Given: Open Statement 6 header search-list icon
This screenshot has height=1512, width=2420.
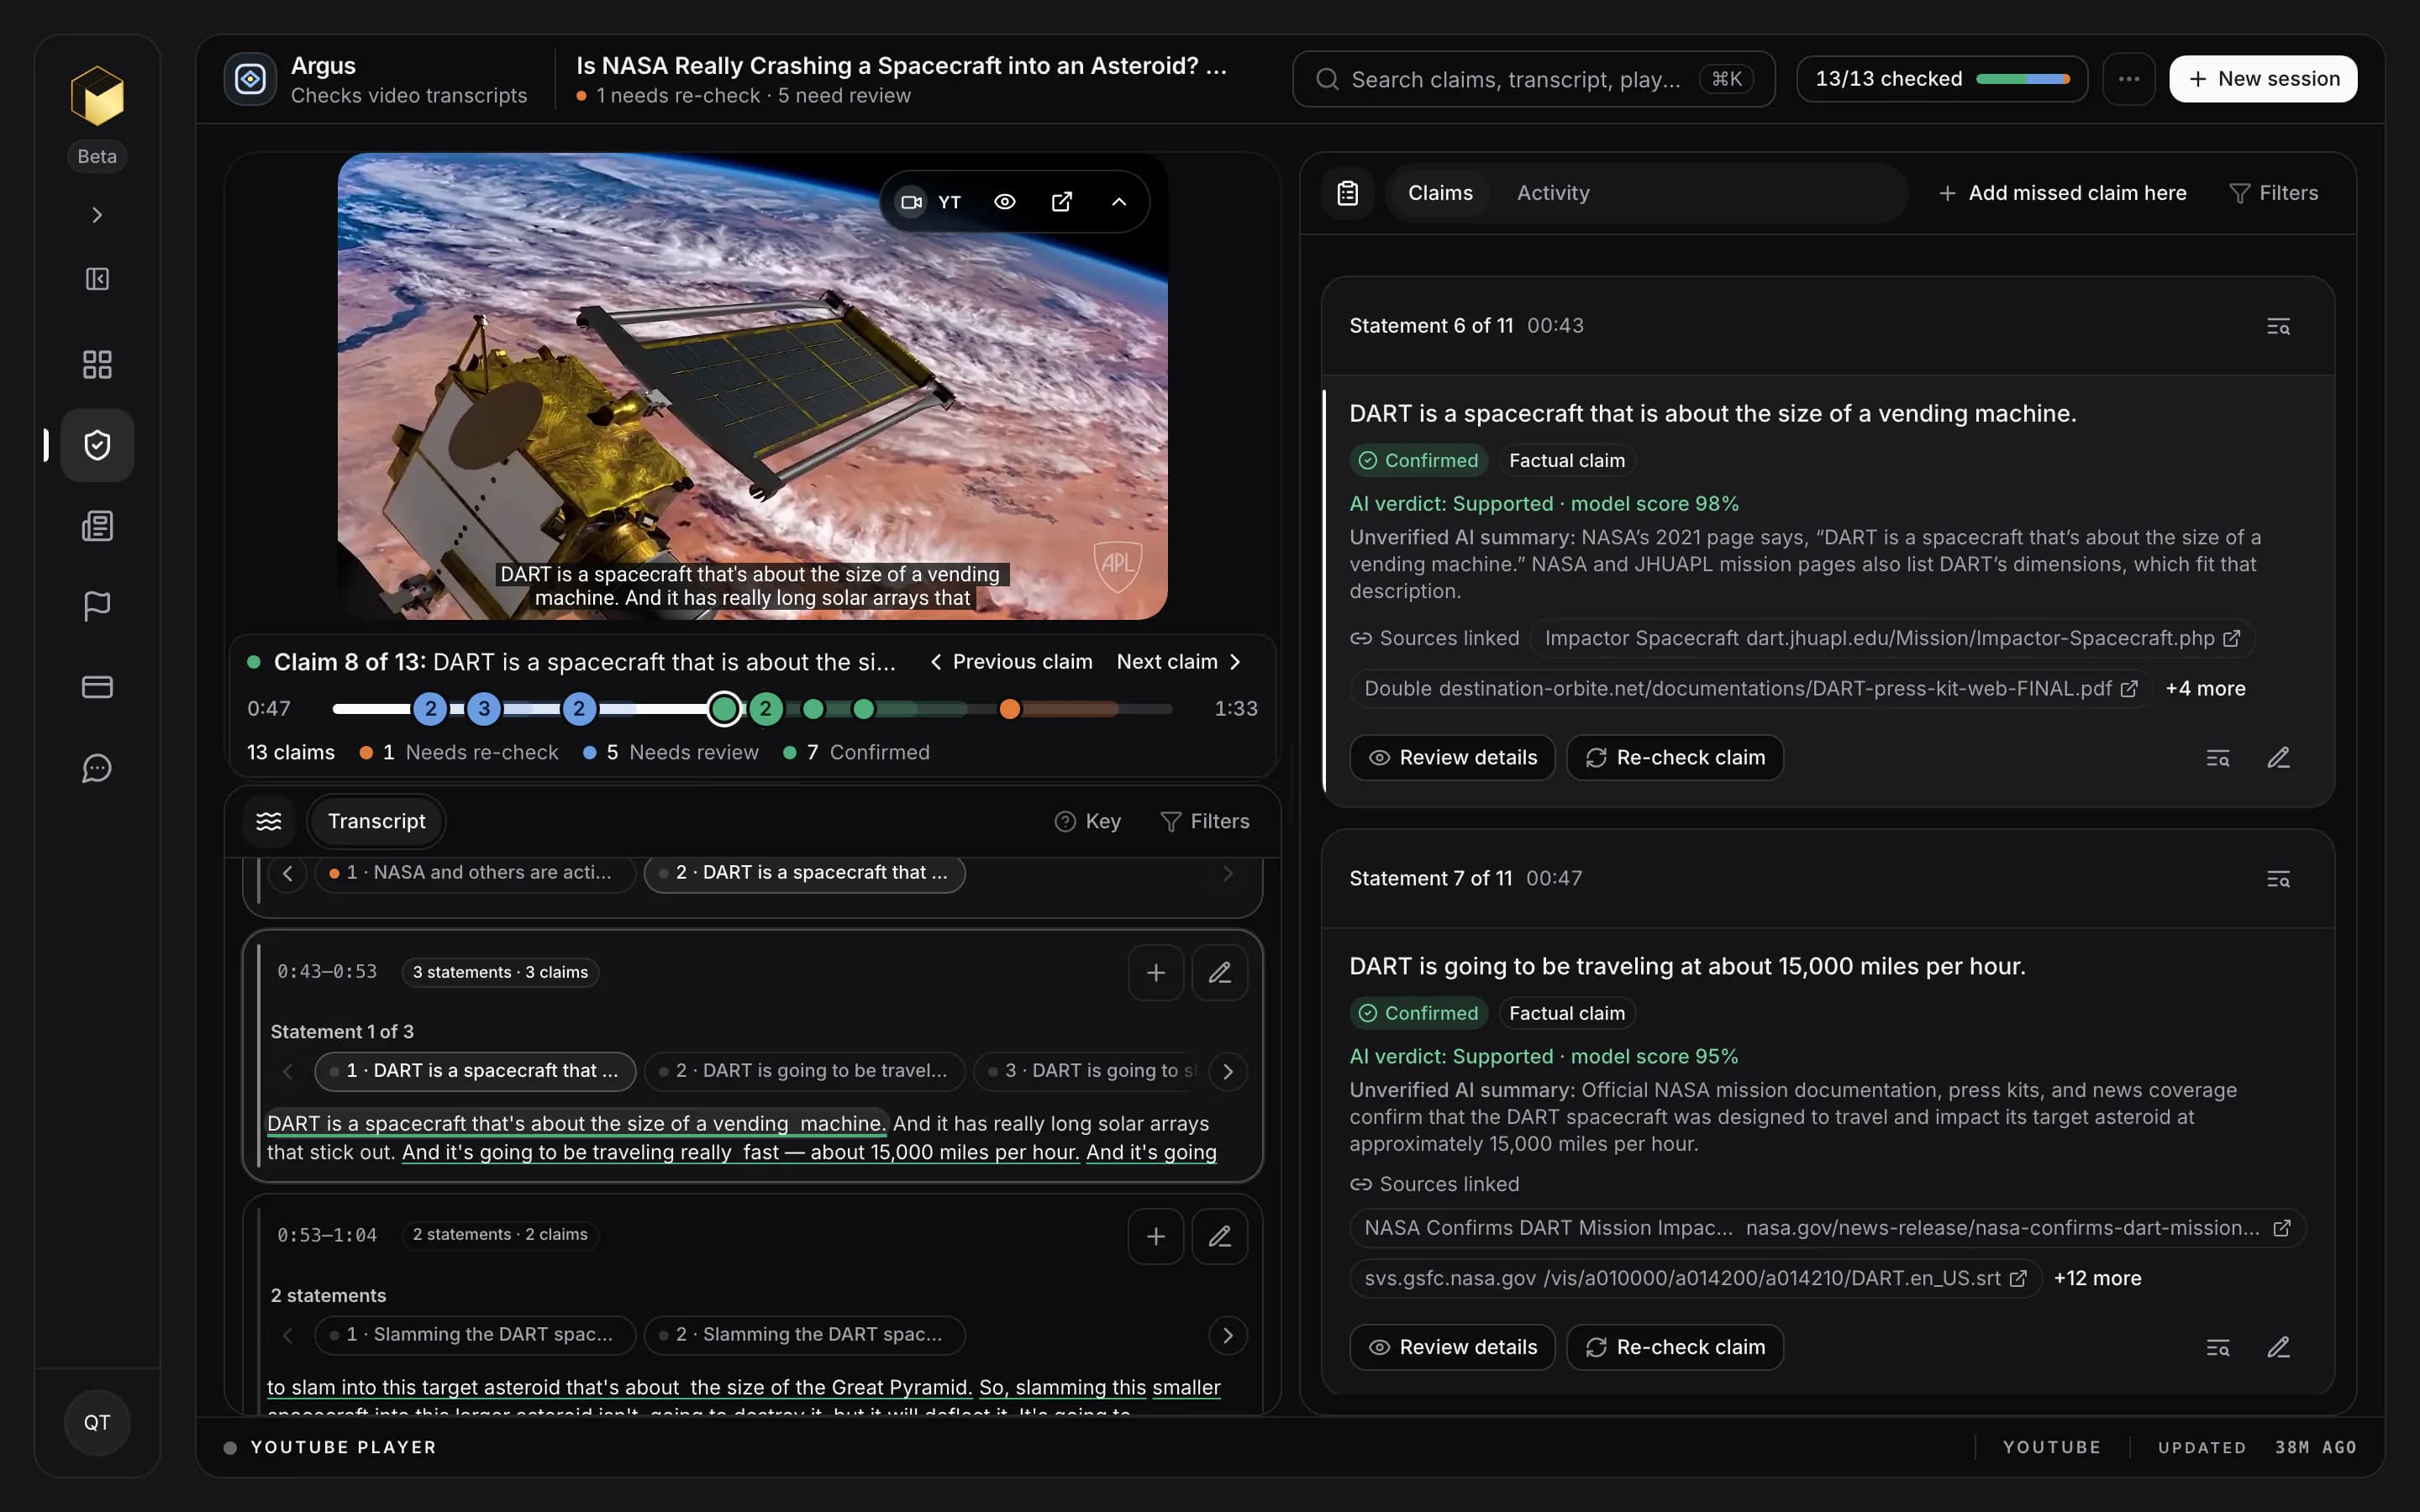Looking at the screenshot, I should pos(2278,326).
